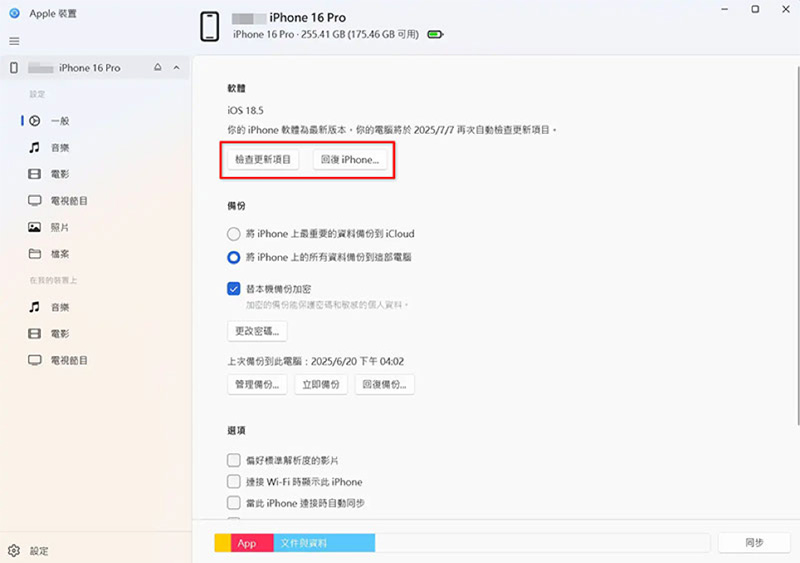Screen dimensions: 800x563
Task: Click the large phone icon in header
Action: [209, 27]
